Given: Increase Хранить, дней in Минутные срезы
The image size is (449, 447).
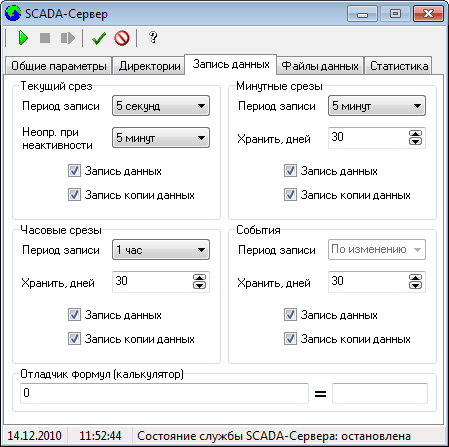Looking at the screenshot, I should 415,134.
